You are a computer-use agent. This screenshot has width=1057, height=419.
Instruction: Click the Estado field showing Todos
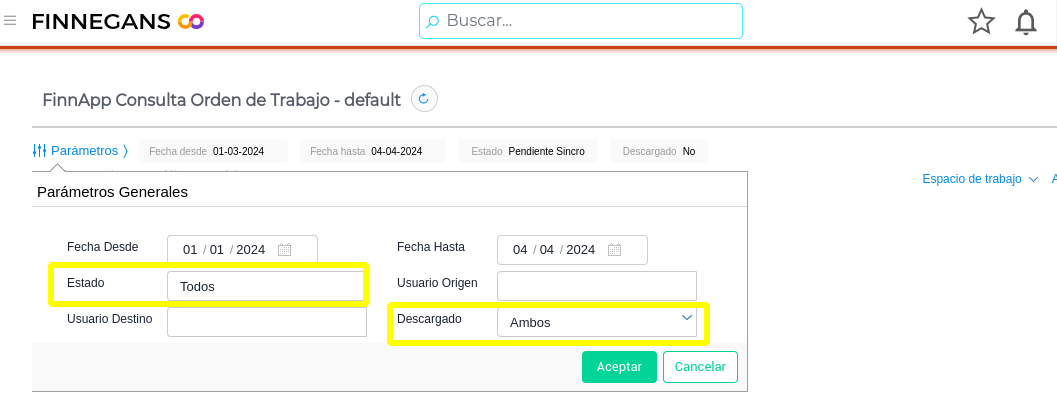(265, 286)
